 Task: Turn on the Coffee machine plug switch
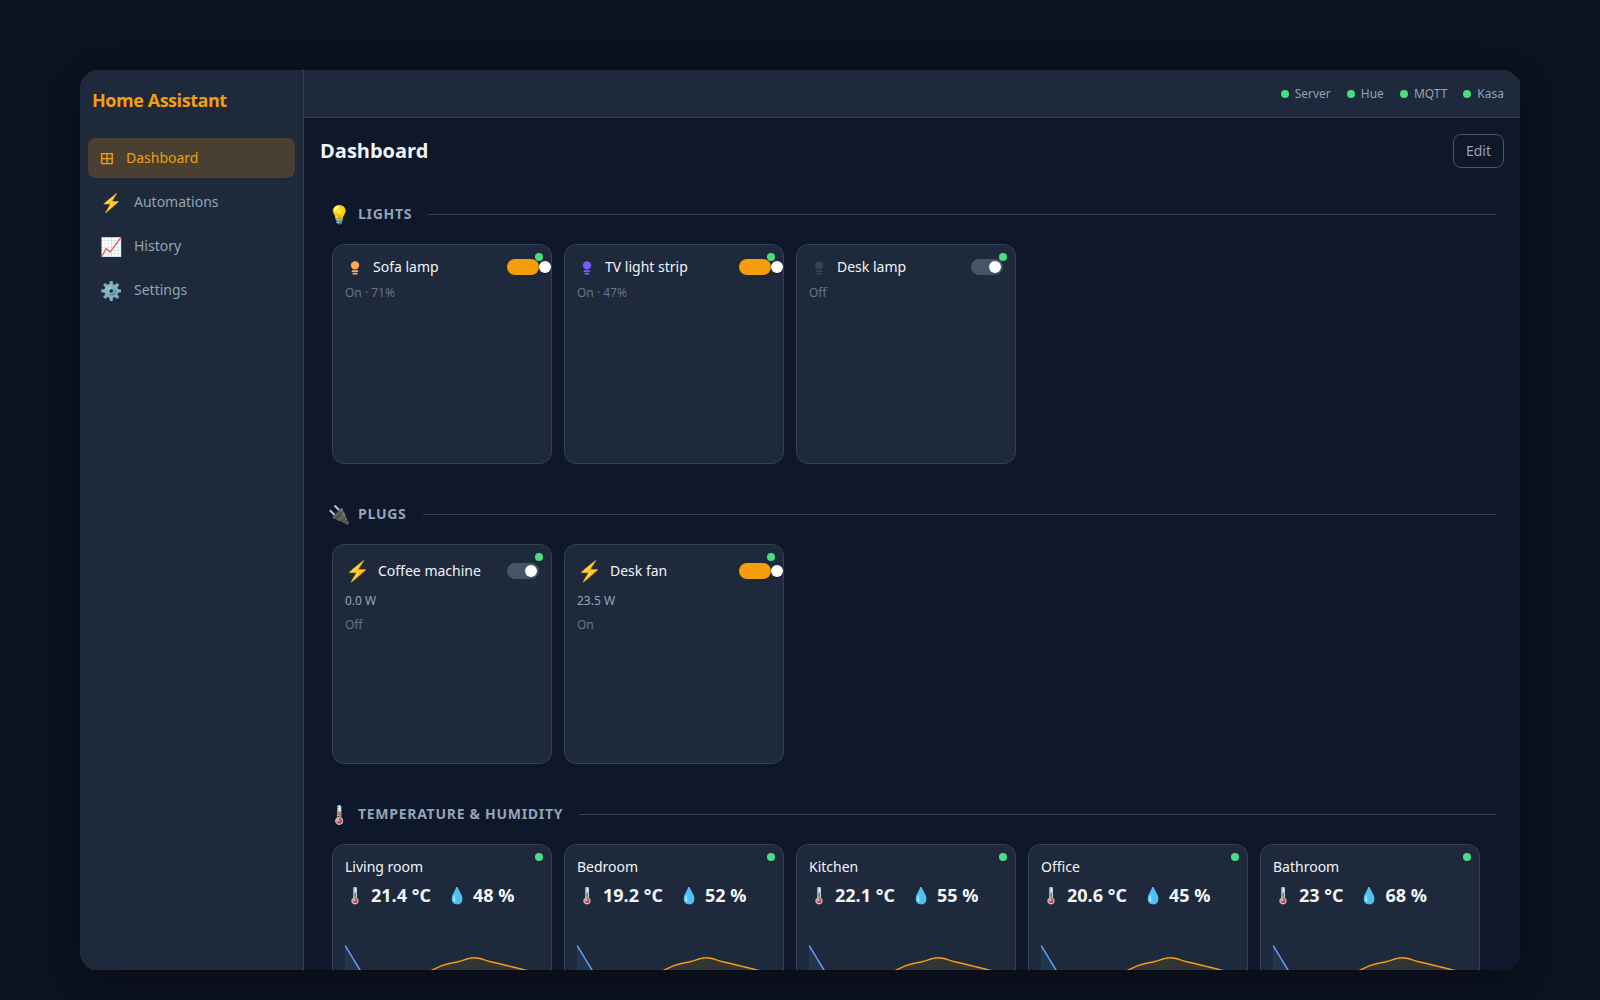(x=523, y=571)
